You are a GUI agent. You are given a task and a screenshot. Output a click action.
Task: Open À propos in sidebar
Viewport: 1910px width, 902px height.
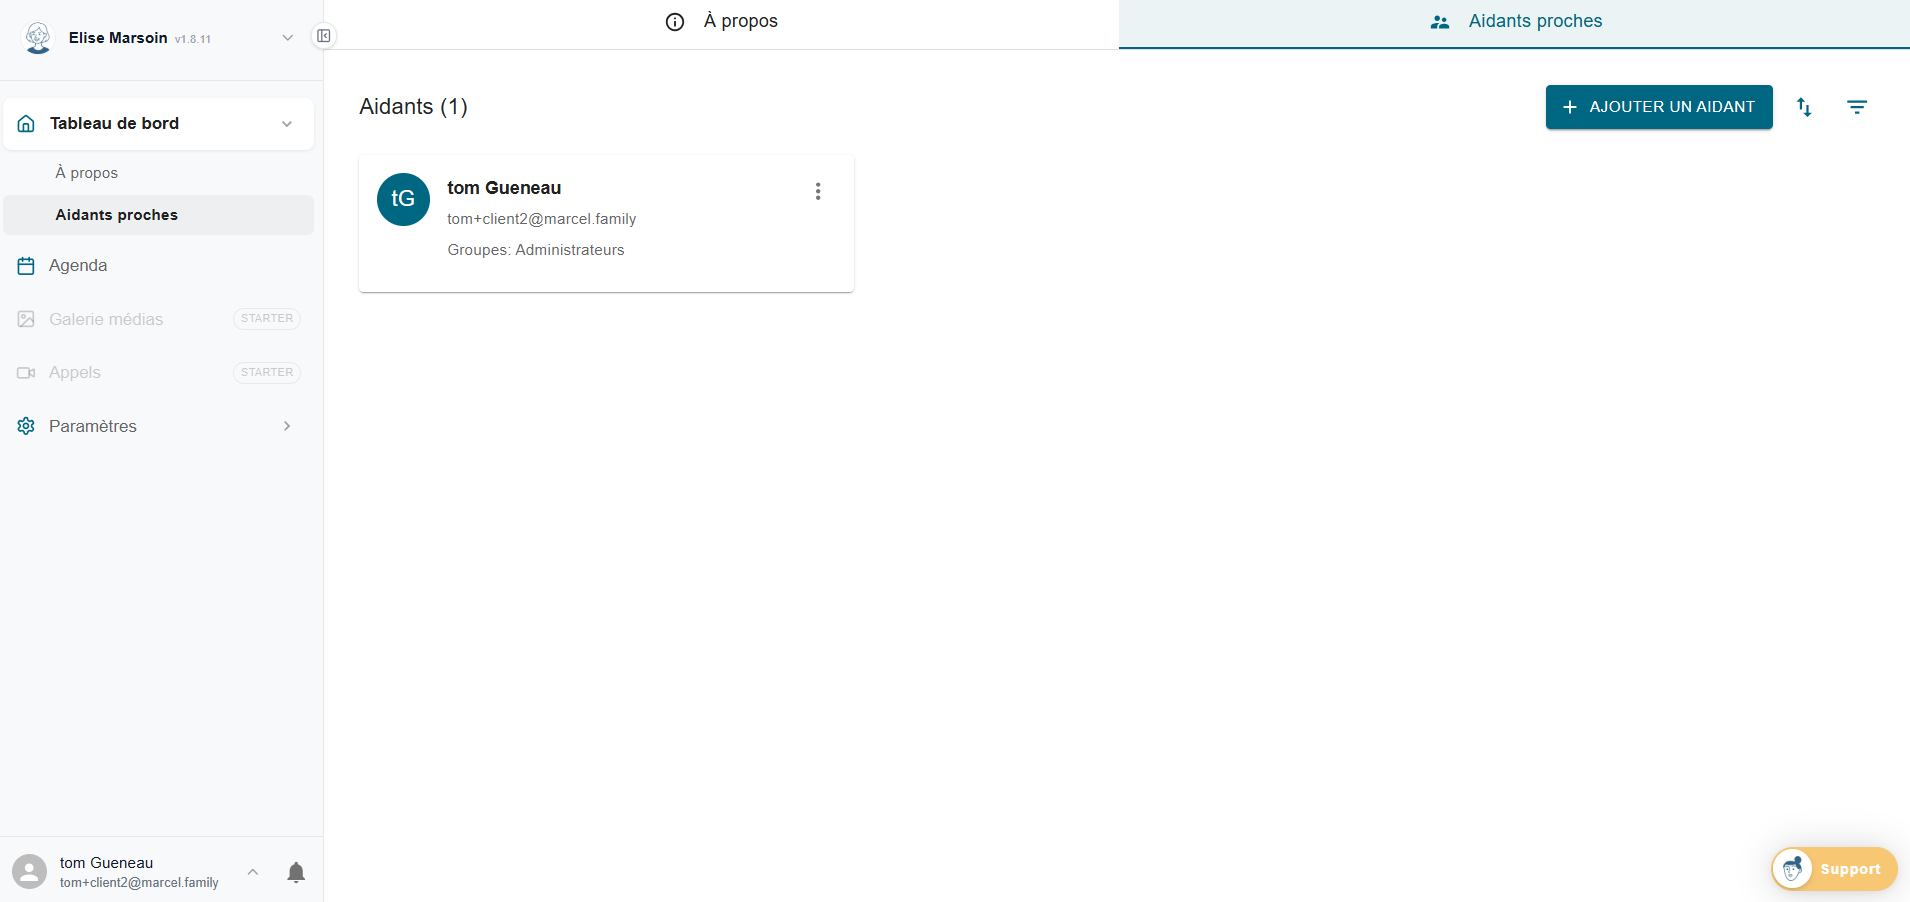[87, 173]
